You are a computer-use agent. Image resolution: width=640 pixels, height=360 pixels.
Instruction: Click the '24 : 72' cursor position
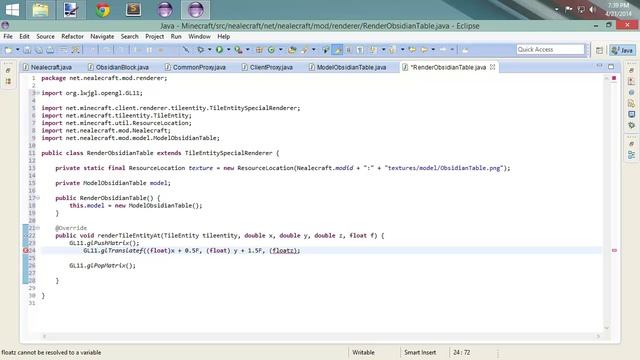(462, 352)
